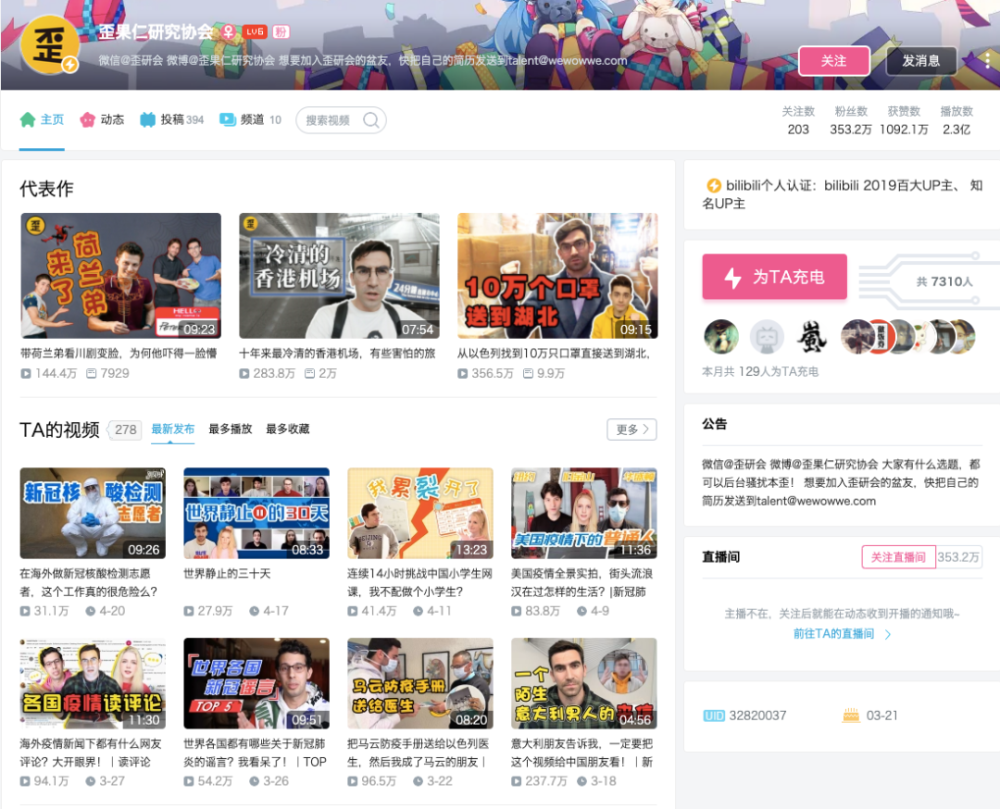Screen dimensions: 1000x809
Task: Click title 从以色列找到10万只口罩
Action: (554, 353)
